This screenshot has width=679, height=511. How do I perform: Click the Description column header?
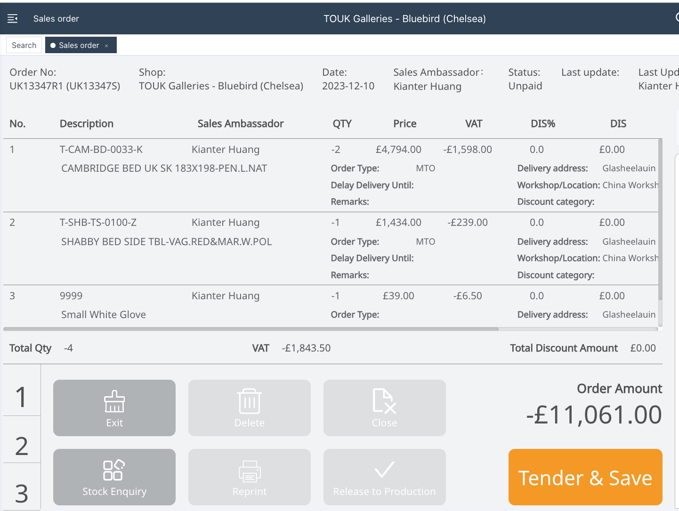(x=86, y=124)
